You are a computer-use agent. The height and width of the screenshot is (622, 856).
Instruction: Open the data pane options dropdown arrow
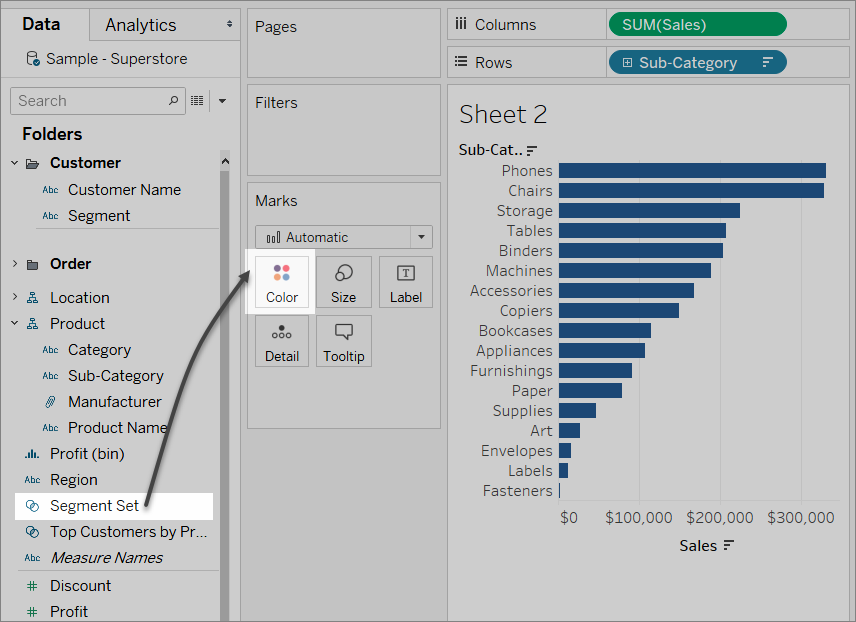click(222, 100)
